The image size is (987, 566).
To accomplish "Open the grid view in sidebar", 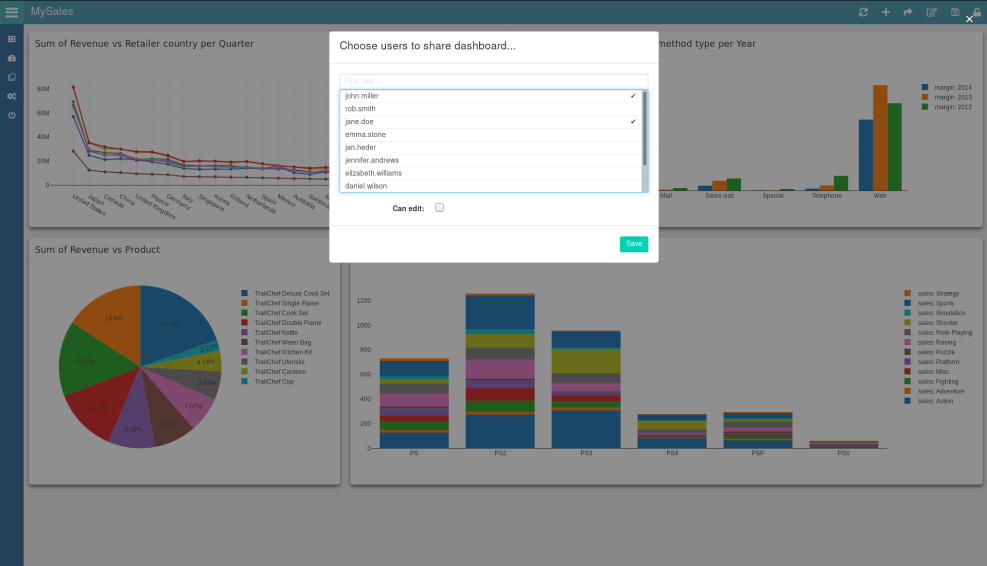I will click(x=12, y=39).
